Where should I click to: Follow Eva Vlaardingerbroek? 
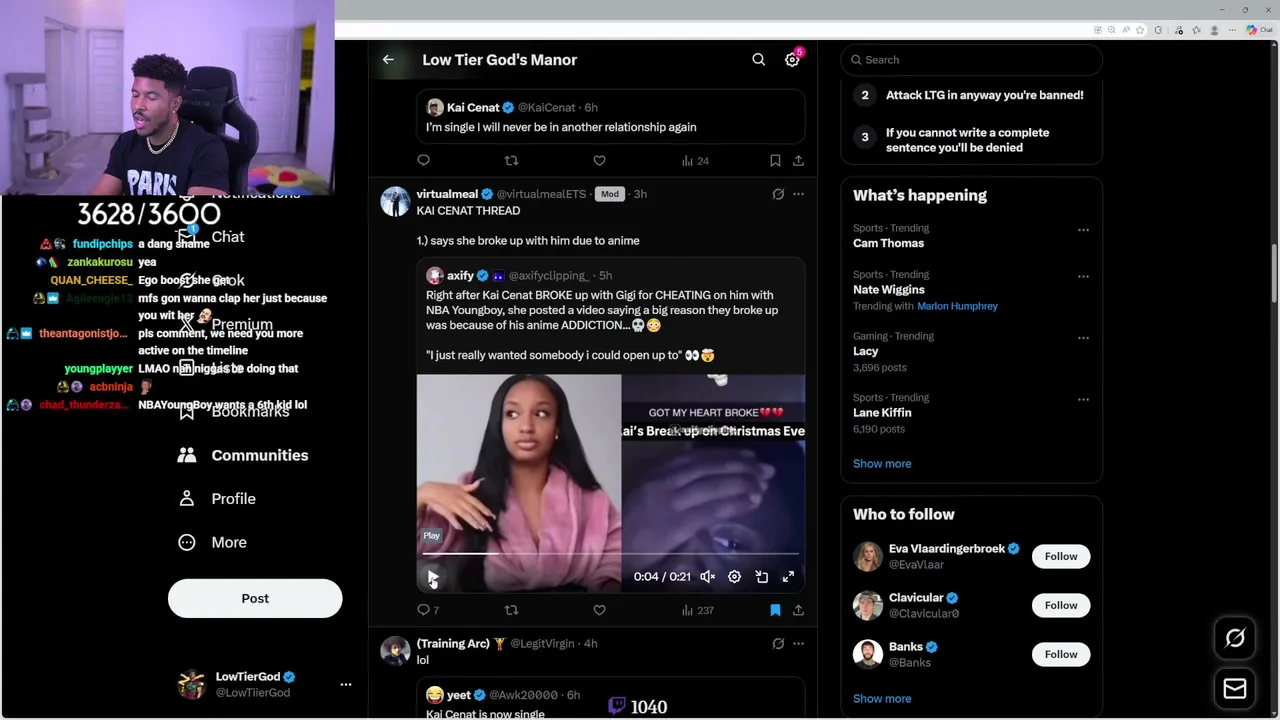[1061, 556]
